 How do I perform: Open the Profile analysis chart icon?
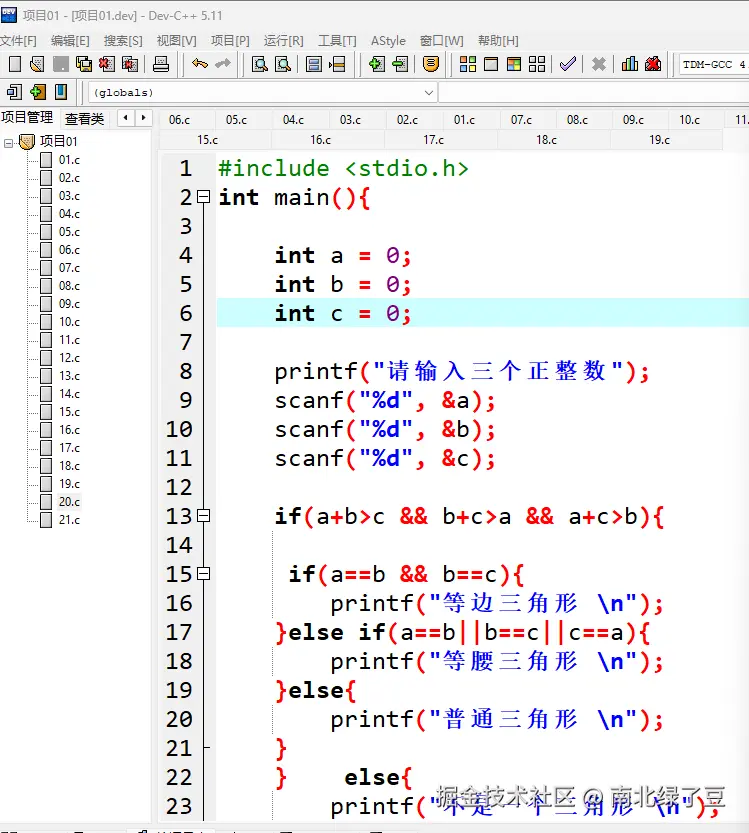click(x=629, y=64)
